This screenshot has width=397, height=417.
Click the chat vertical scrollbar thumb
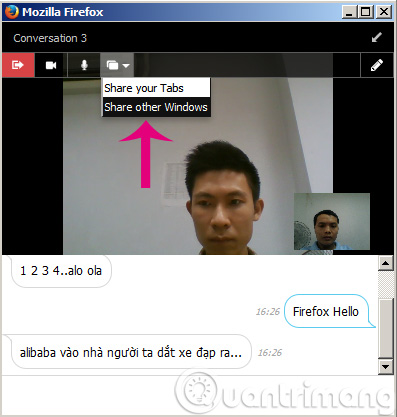coord(386,329)
